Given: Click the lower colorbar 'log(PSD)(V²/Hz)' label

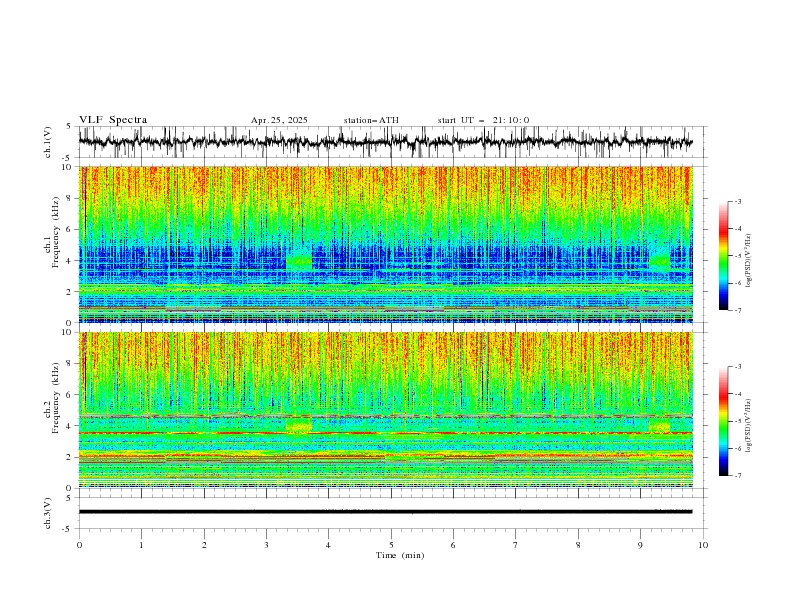Looking at the screenshot, I should (748, 426).
